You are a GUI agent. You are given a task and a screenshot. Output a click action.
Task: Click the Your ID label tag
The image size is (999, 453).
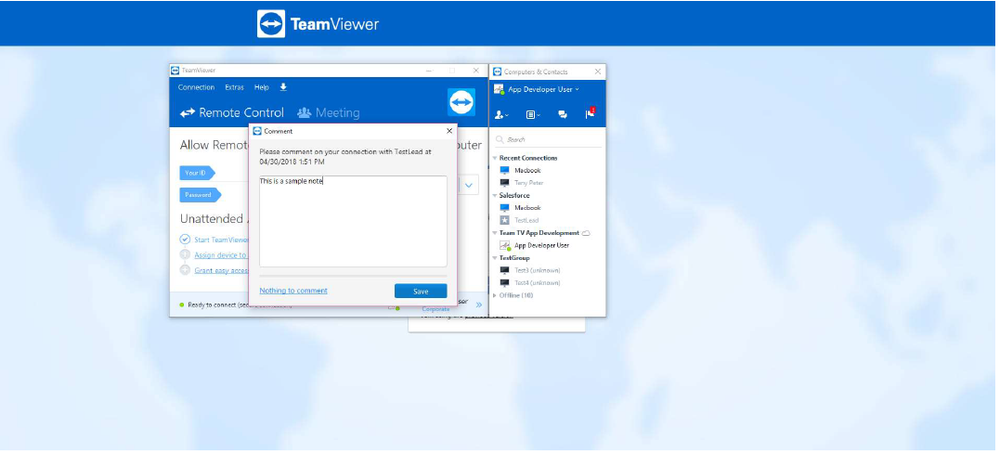point(197,173)
